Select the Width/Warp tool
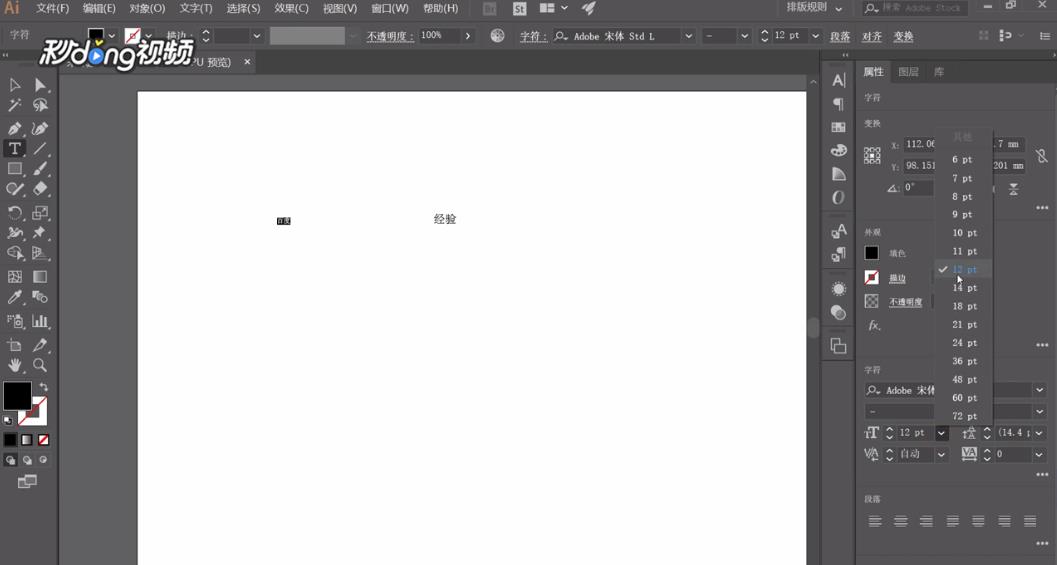Screen dimensions: 1057x565 [15, 233]
